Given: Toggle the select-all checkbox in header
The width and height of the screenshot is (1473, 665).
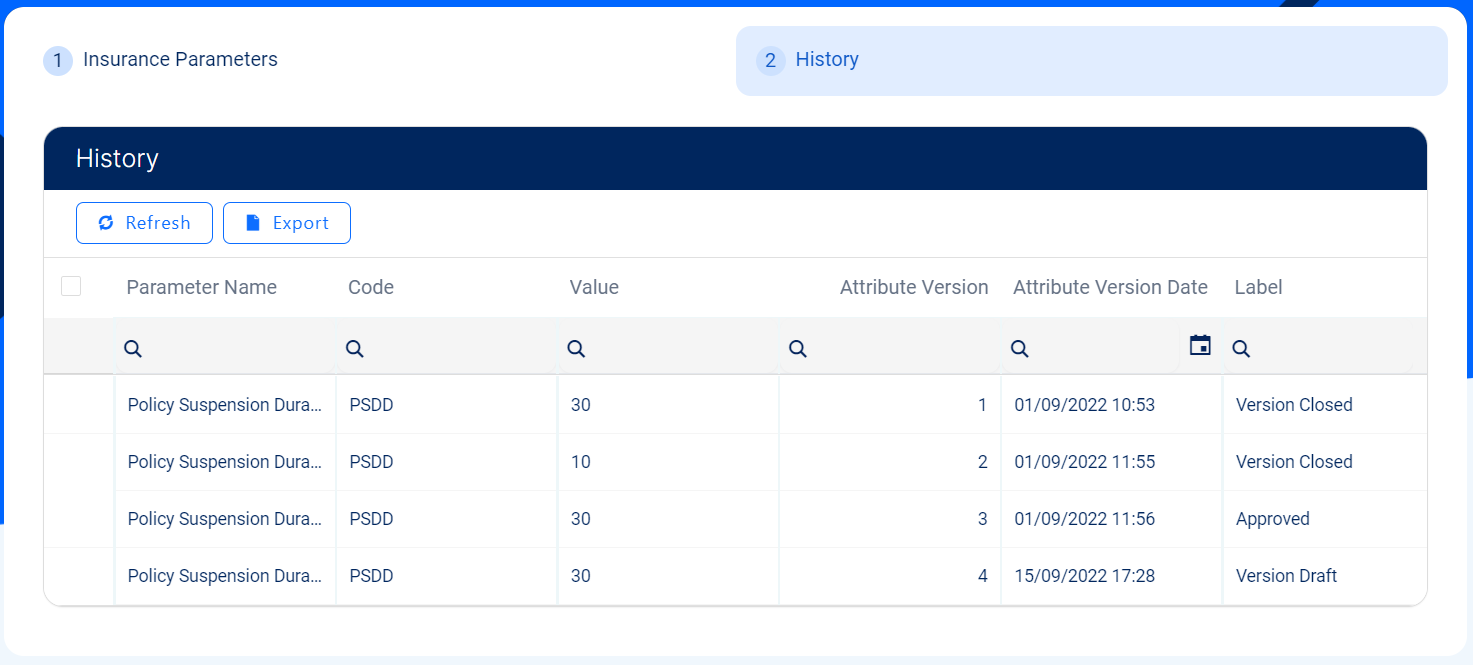Looking at the screenshot, I should coord(71,287).
